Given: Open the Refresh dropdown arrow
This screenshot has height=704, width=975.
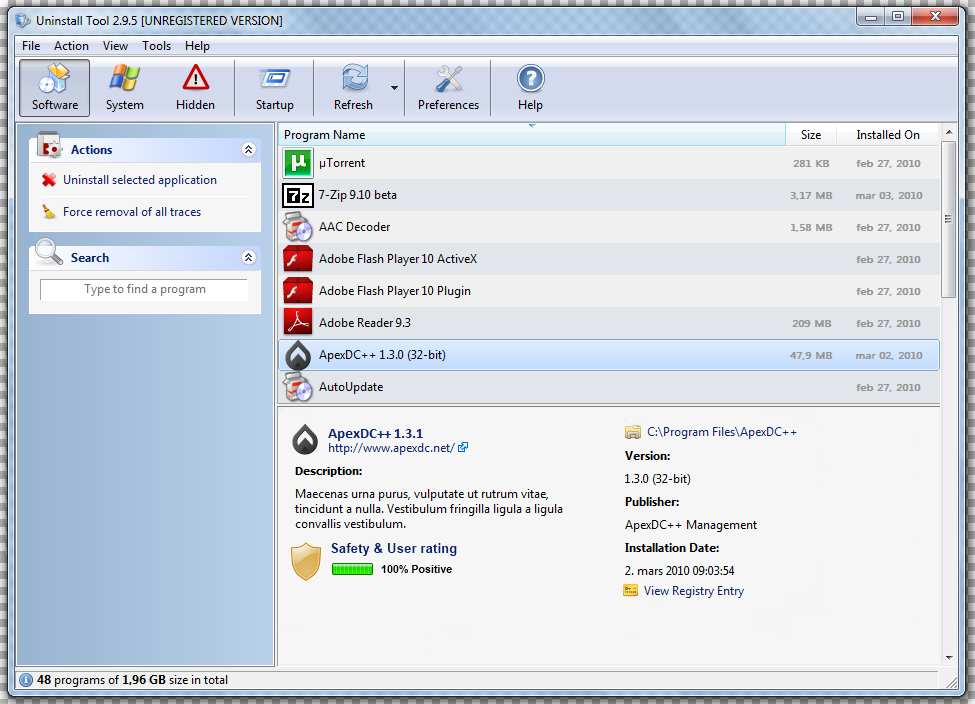Looking at the screenshot, I should point(394,88).
